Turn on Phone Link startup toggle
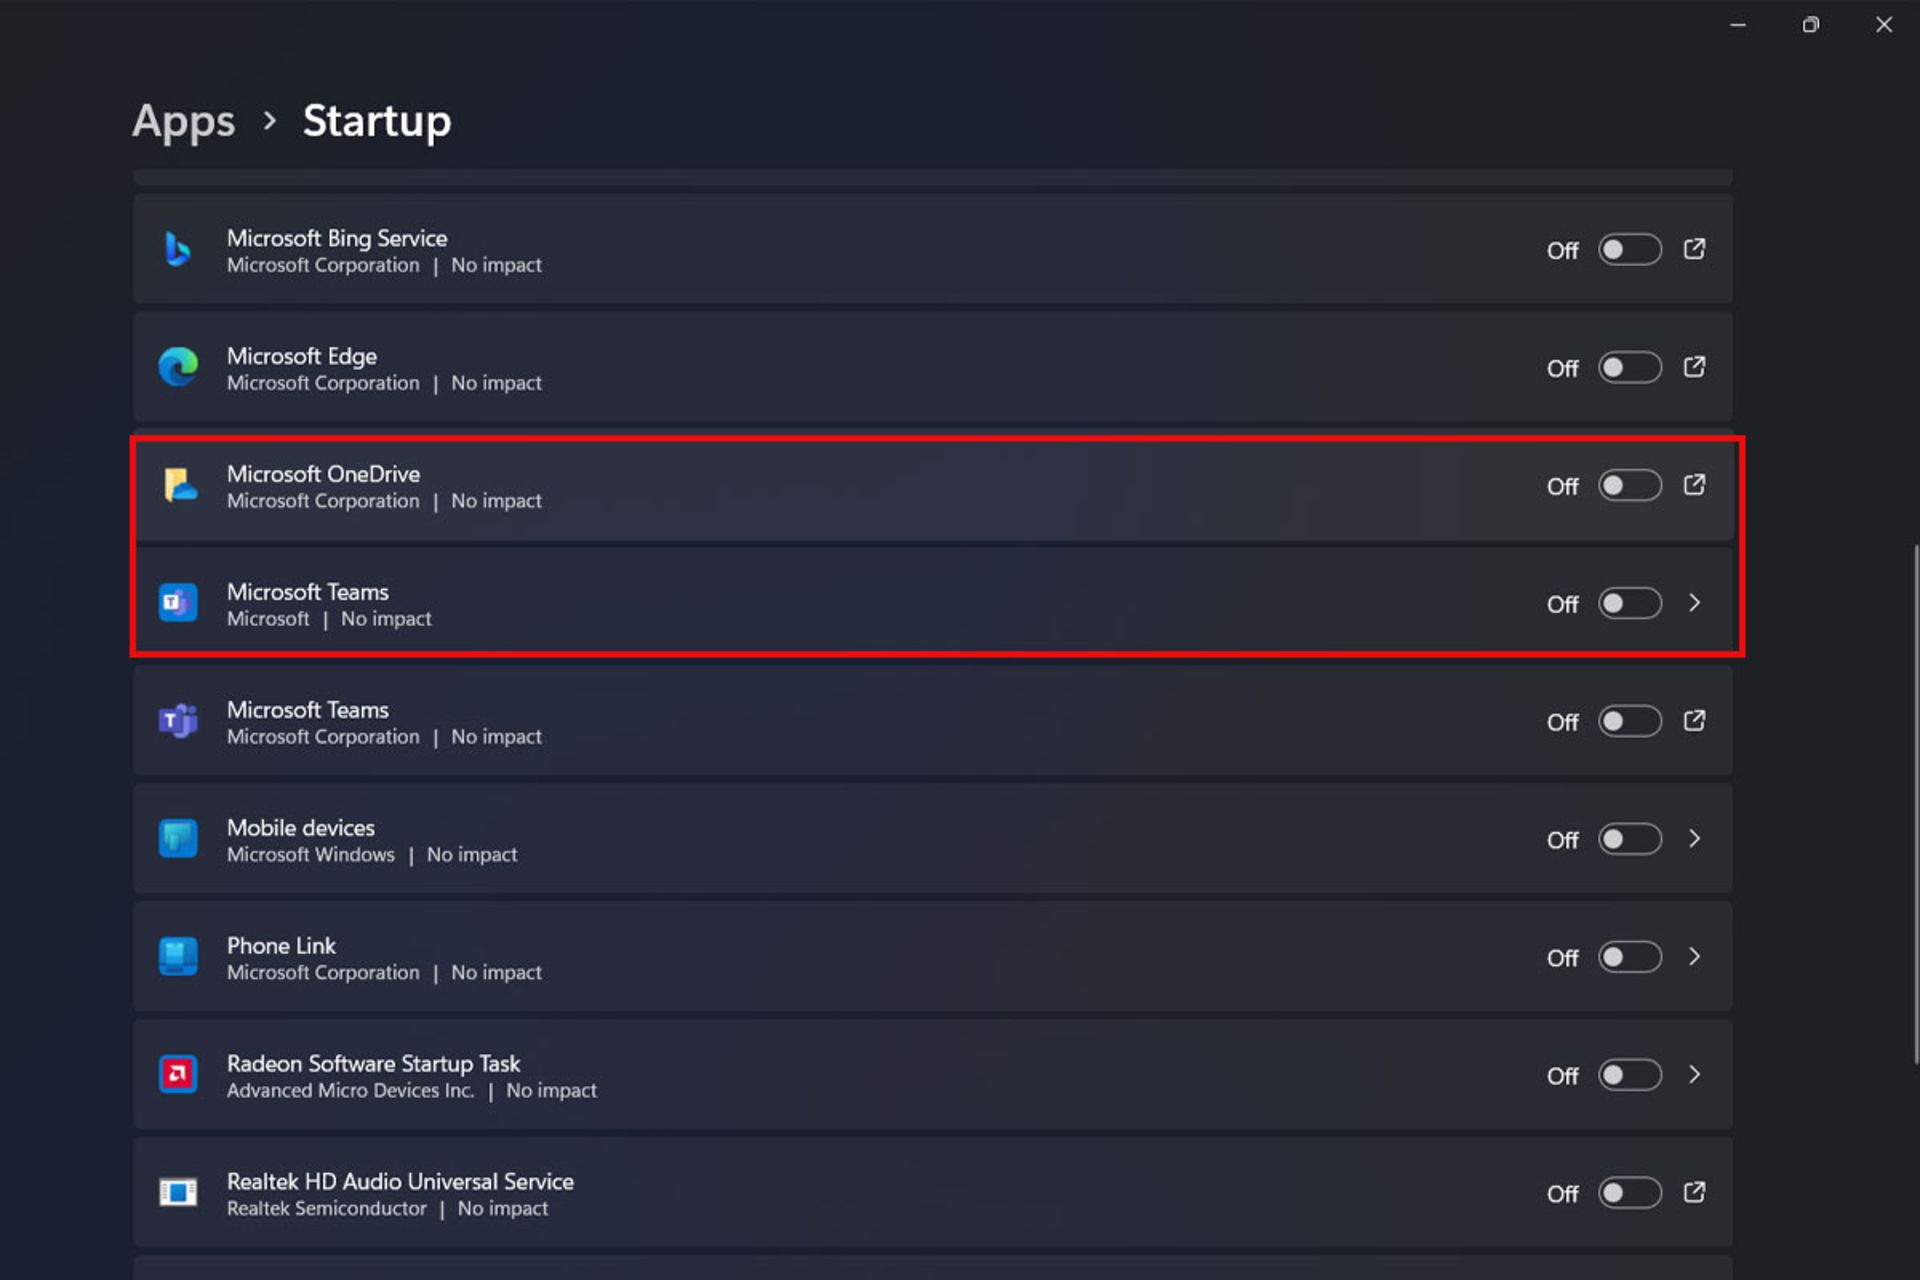Viewport: 1920px width, 1280px height. coord(1629,957)
